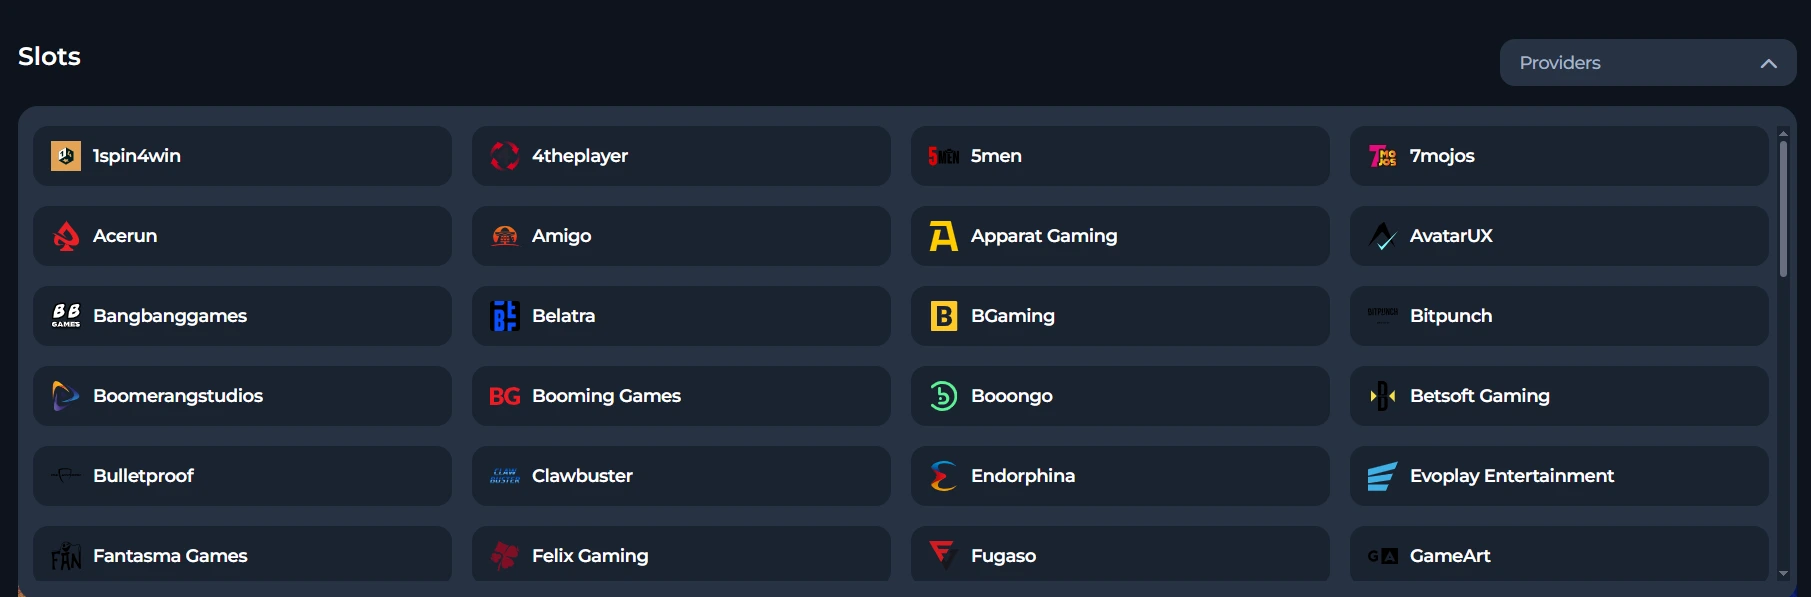Image resolution: width=1811 pixels, height=597 pixels.
Task: Click the Endorphina orange logo icon
Action: click(942, 476)
